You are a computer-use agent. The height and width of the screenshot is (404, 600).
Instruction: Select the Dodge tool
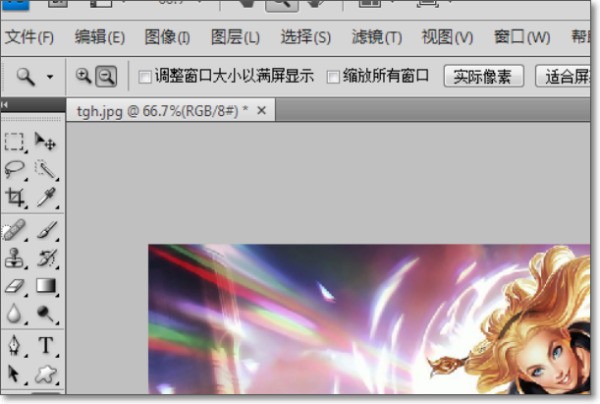coord(45,314)
